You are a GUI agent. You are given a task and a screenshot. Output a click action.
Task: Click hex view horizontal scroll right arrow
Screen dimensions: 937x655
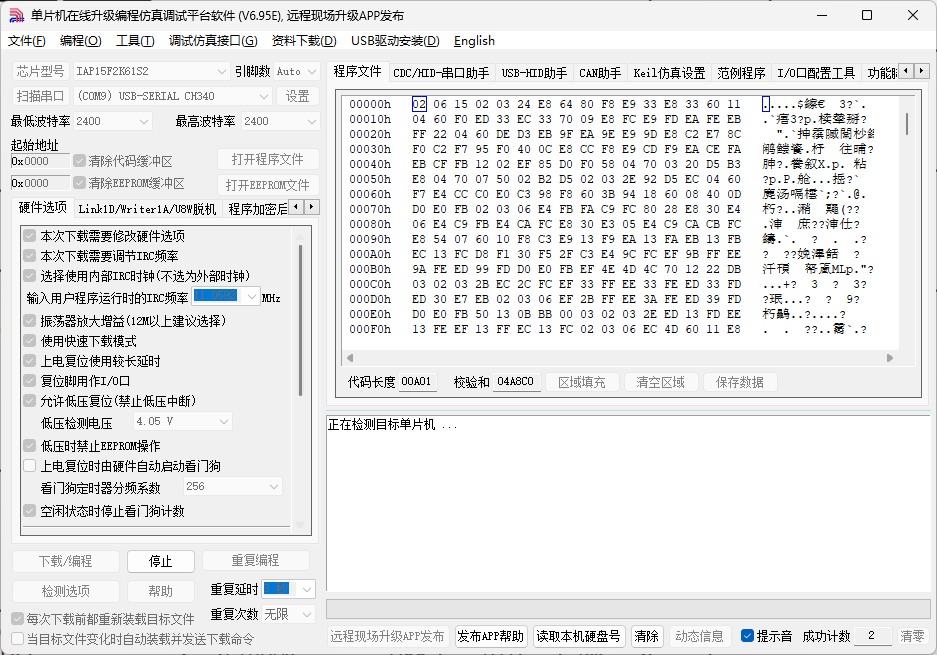tap(890, 358)
